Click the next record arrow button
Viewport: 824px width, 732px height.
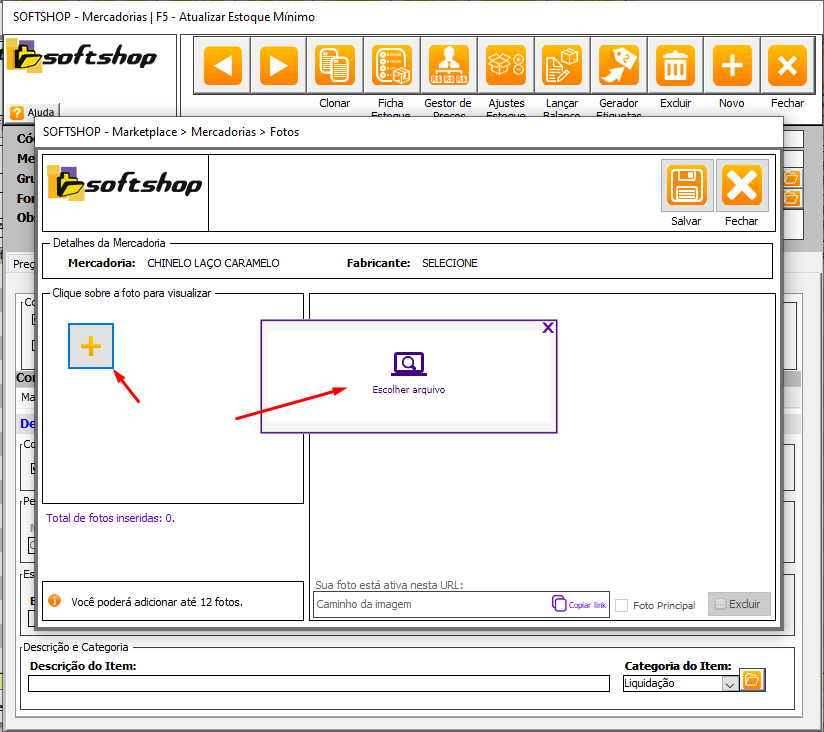278,66
